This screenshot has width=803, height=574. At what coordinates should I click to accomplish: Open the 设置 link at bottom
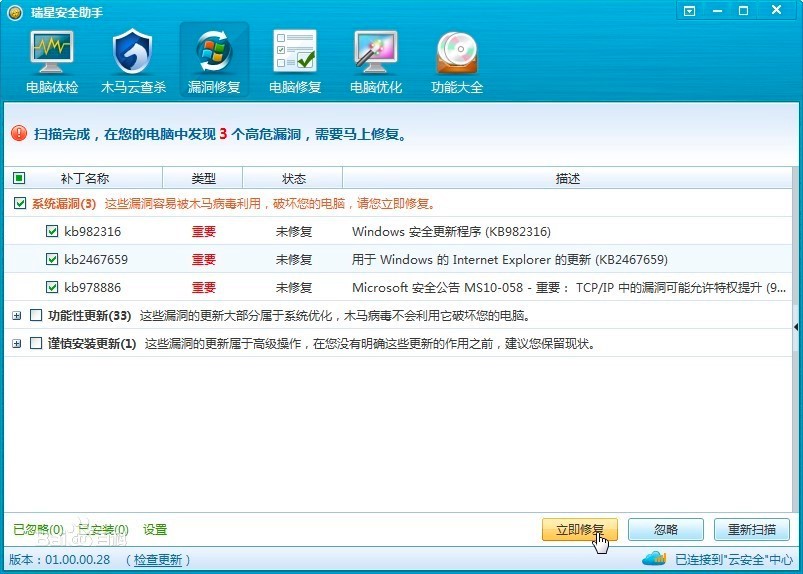[x=155, y=529]
